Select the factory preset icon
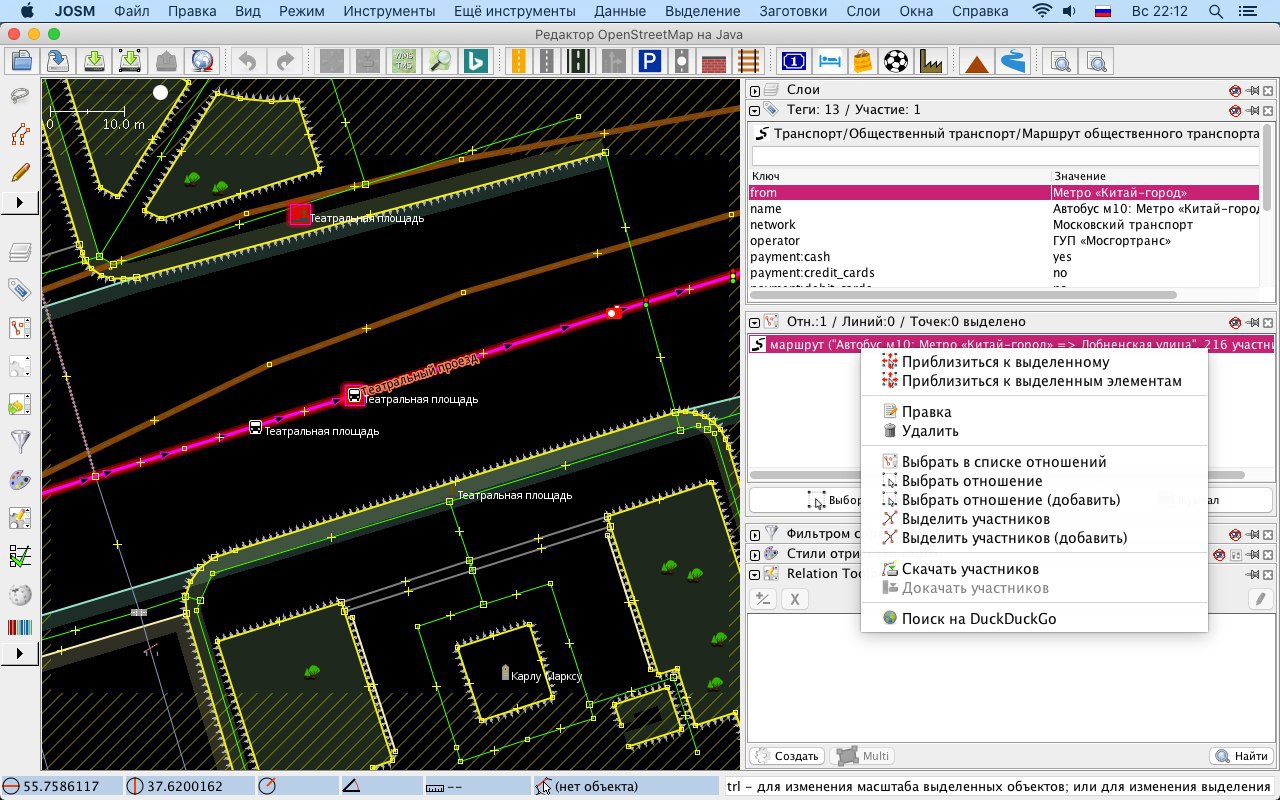The width and height of the screenshot is (1280, 800). (931, 61)
